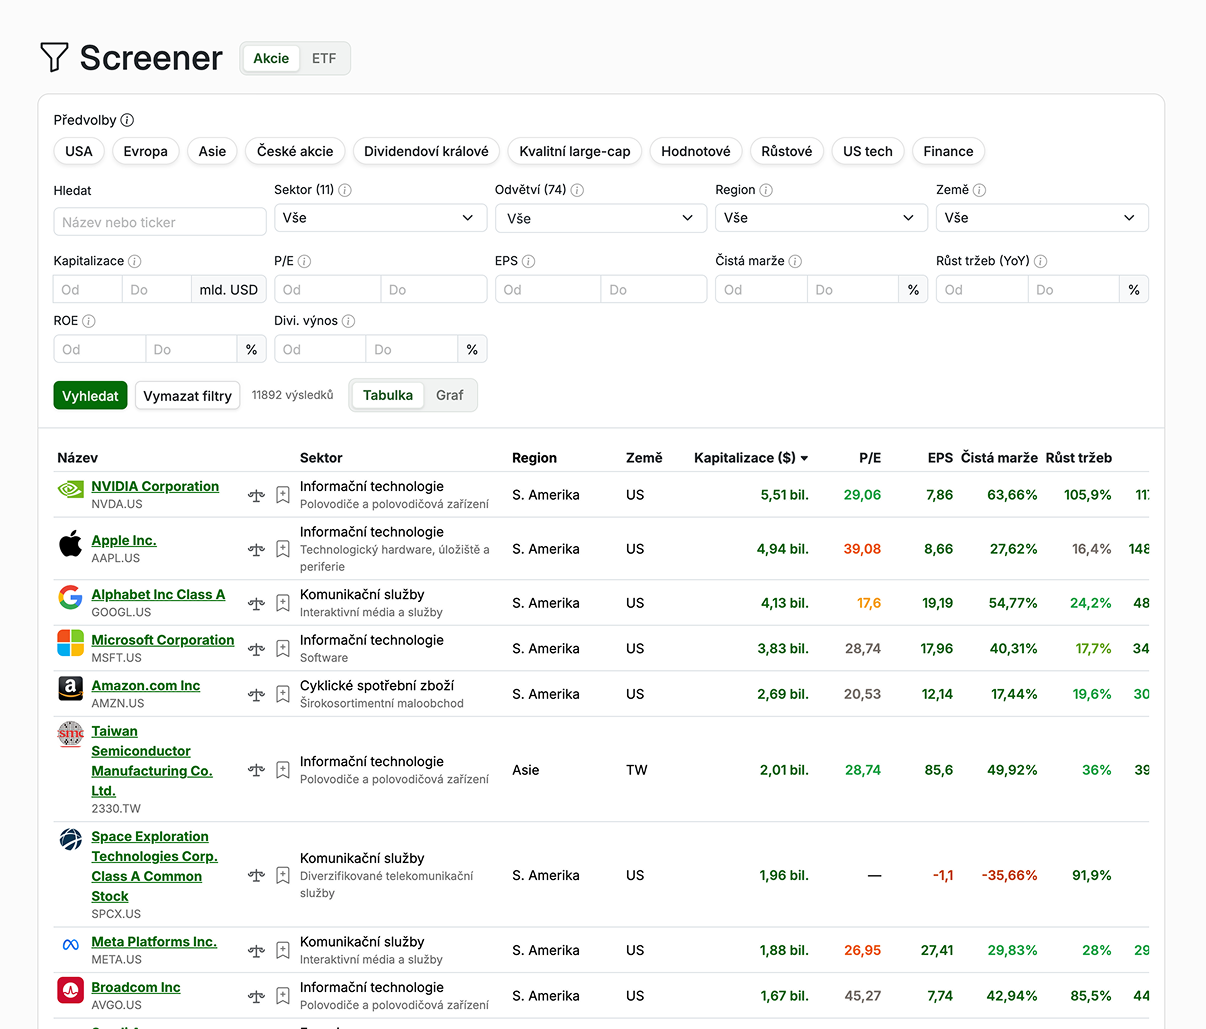Select the Tabulka view option
This screenshot has height=1029, width=1206.
click(x=388, y=395)
